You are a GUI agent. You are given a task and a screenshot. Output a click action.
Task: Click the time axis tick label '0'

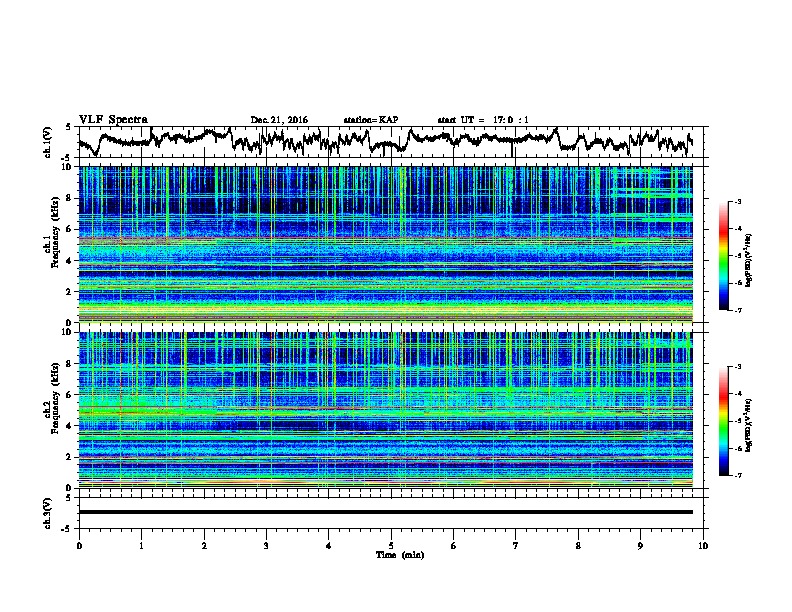point(79,546)
